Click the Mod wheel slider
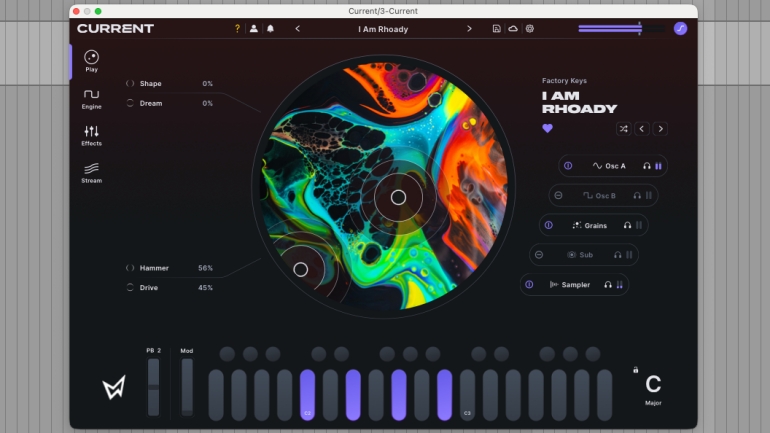The height and width of the screenshot is (433, 770). coord(187,387)
